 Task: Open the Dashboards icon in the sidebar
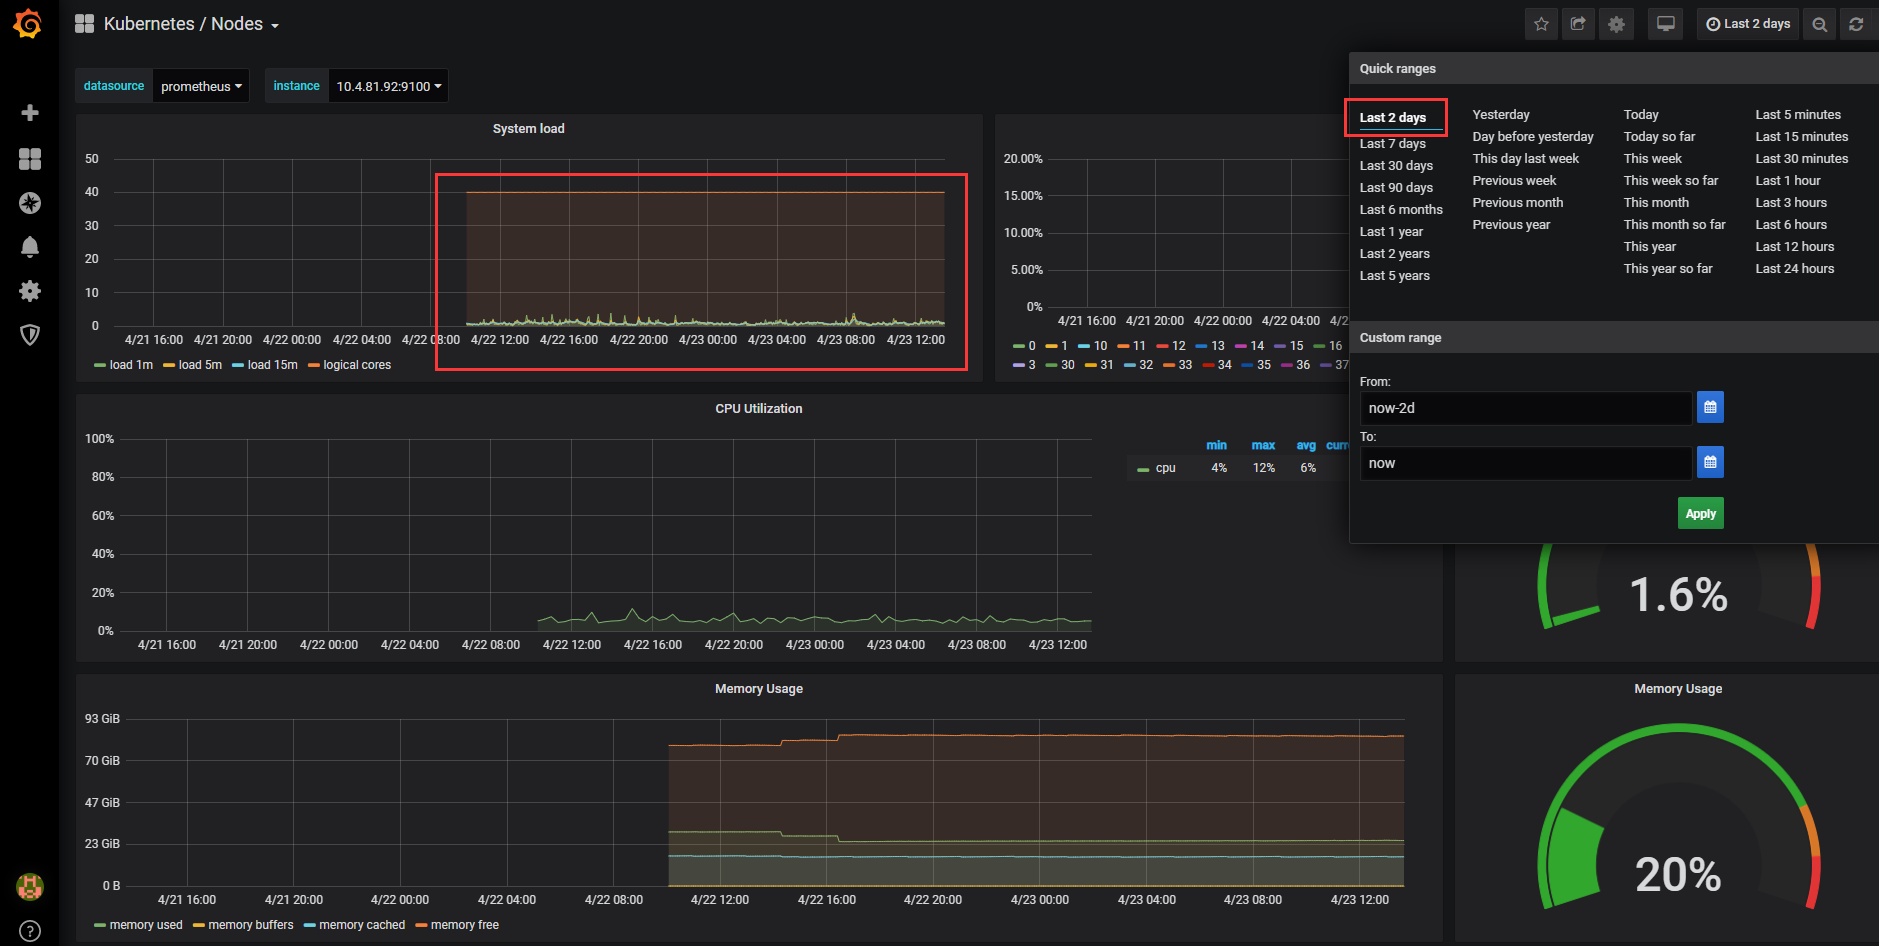30,159
